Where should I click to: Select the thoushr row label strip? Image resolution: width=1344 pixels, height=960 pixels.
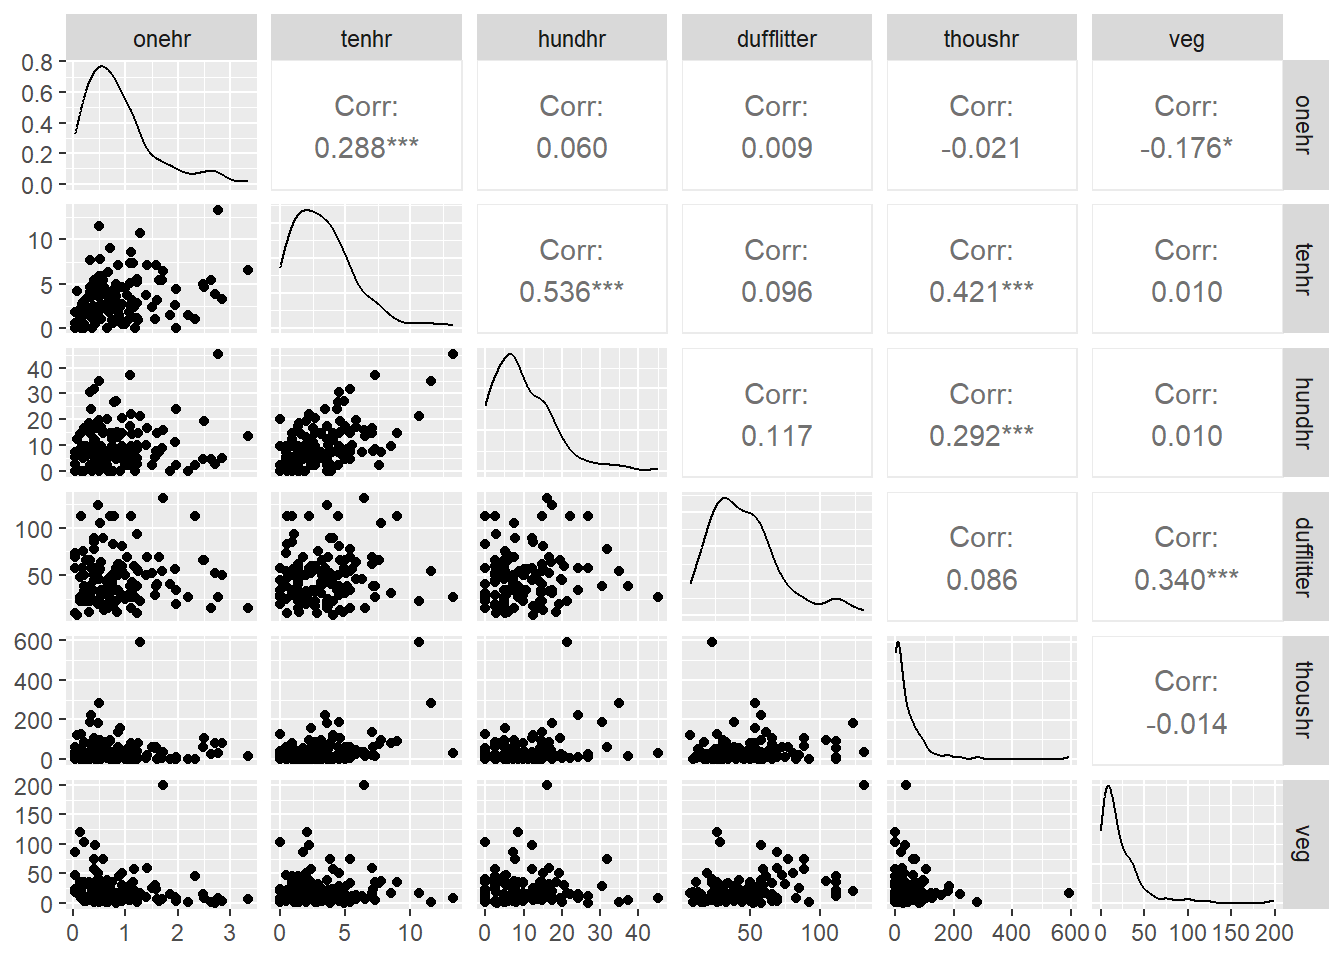(1302, 699)
